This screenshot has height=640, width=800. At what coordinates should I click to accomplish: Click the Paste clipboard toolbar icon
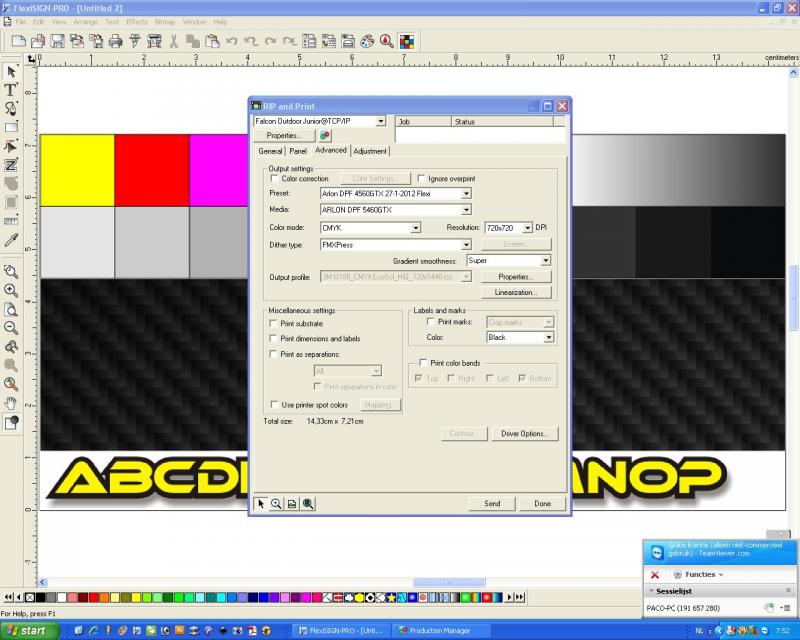click(x=212, y=41)
